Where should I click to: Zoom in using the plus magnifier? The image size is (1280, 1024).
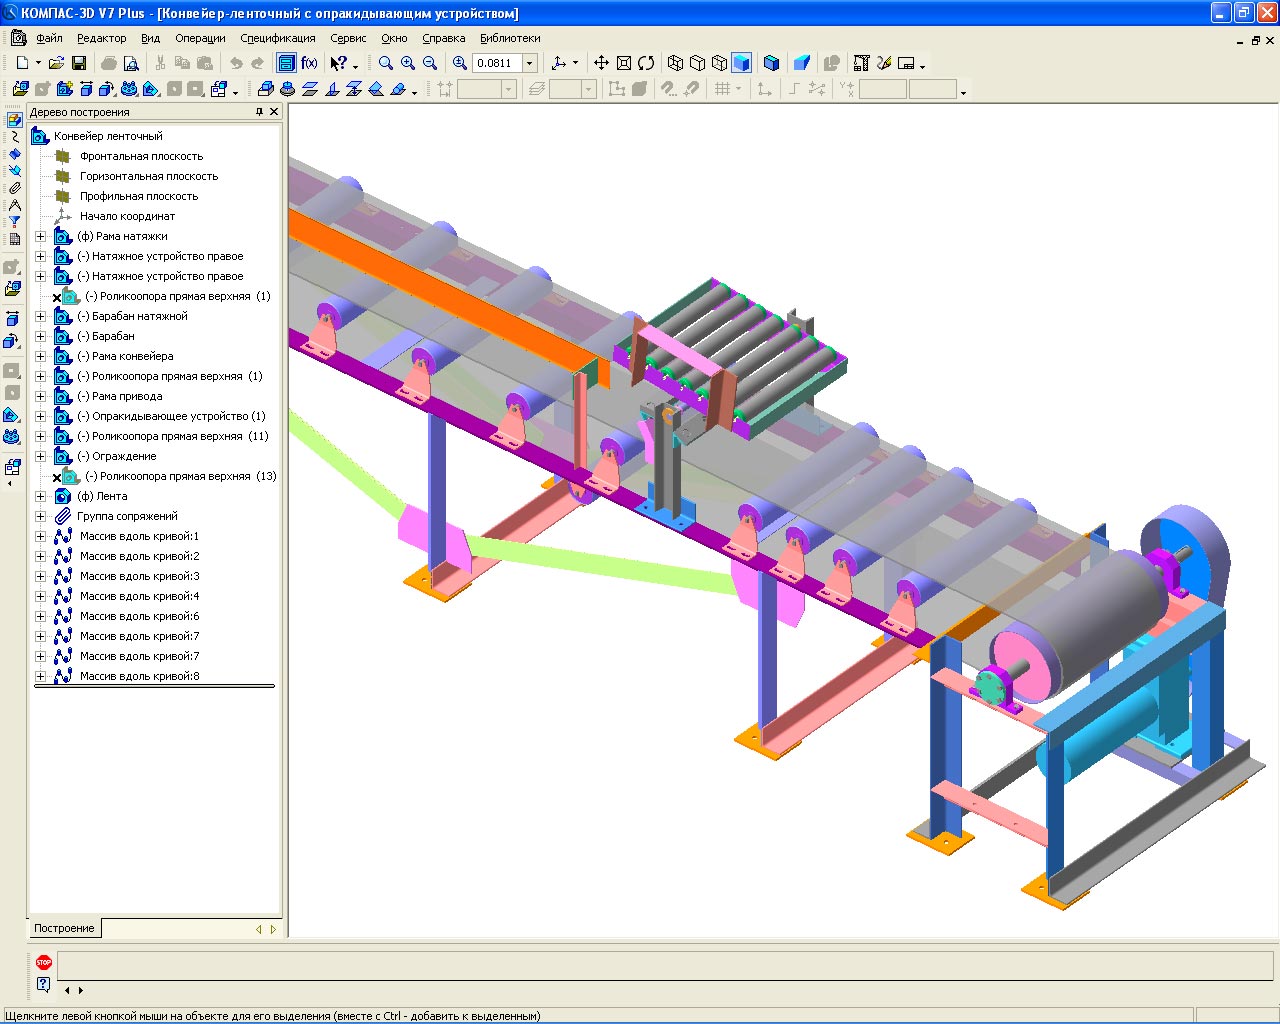pos(408,63)
